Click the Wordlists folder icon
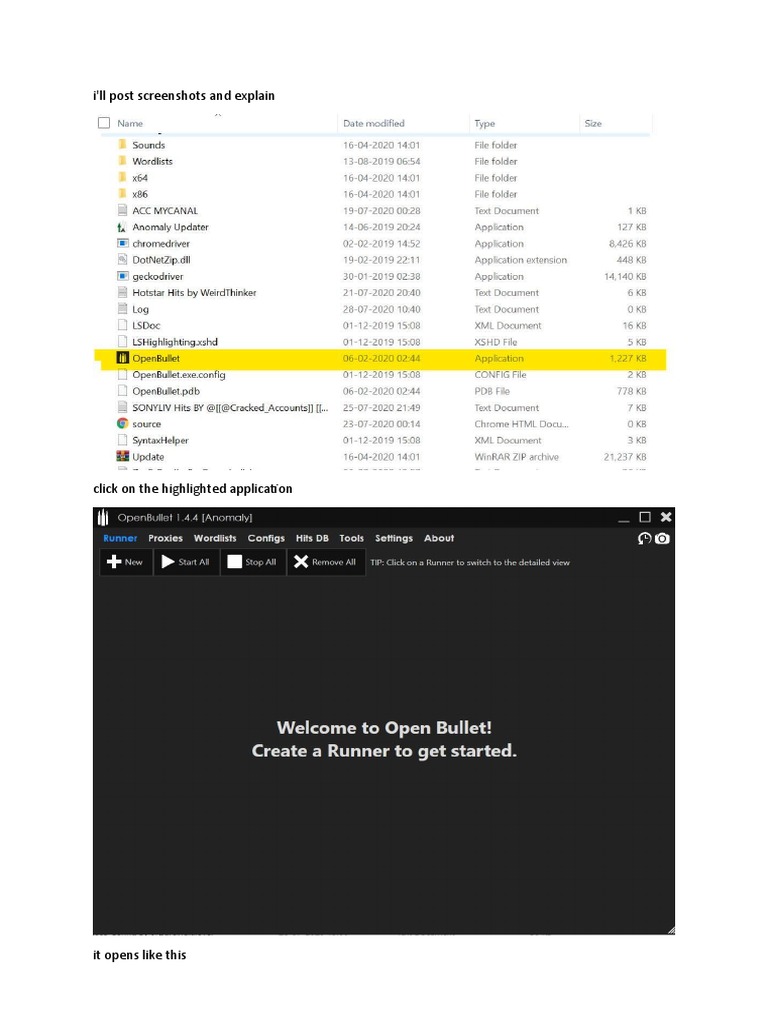The height and width of the screenshot is (1024, 768). pyautogui.click(x=122, y=161)
